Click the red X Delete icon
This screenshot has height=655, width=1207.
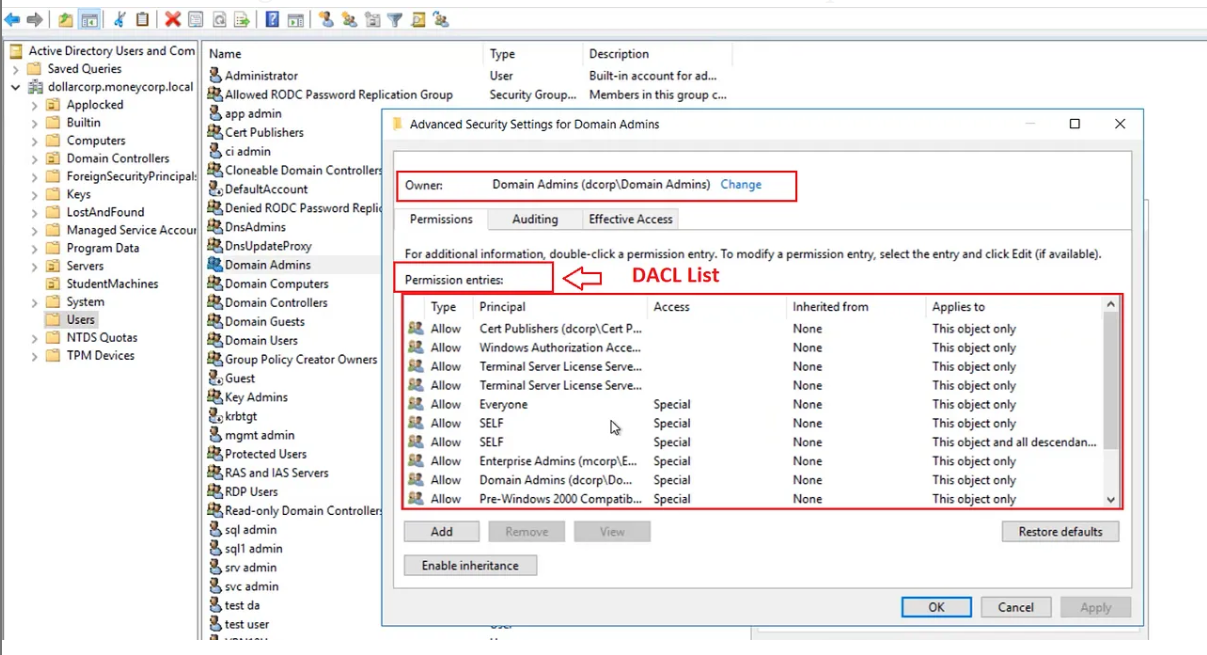pyautogui.click(x=173, y=19)
